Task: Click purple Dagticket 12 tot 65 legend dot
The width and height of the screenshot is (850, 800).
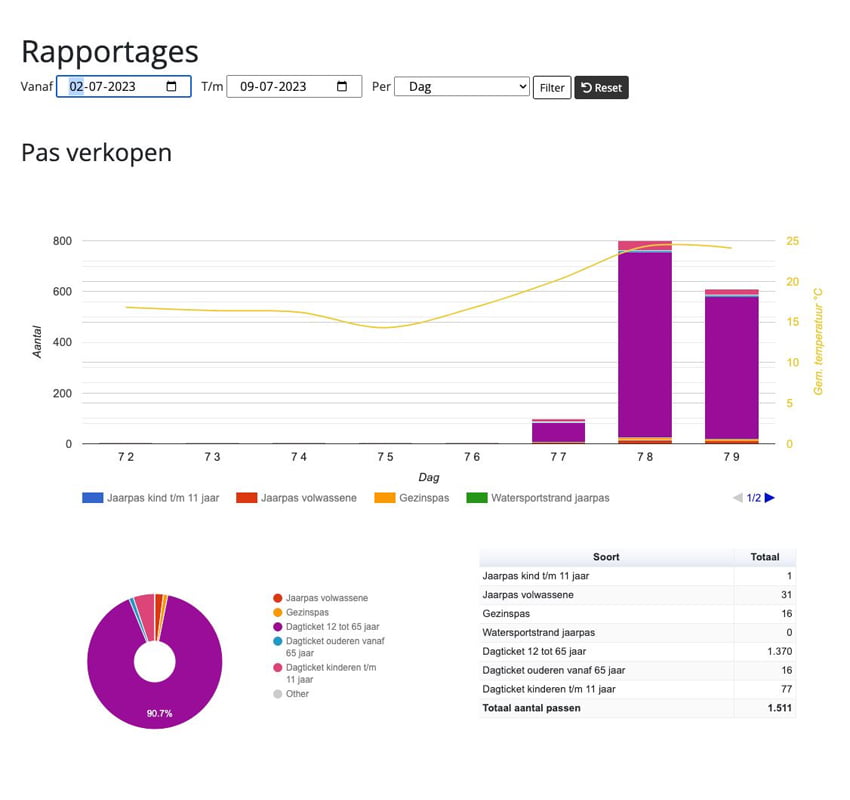Action: [x=277, y=627]
